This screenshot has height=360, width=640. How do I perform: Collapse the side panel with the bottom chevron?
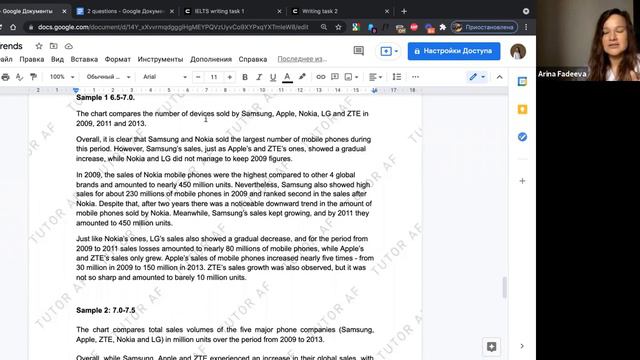click(x=522, y=346)
